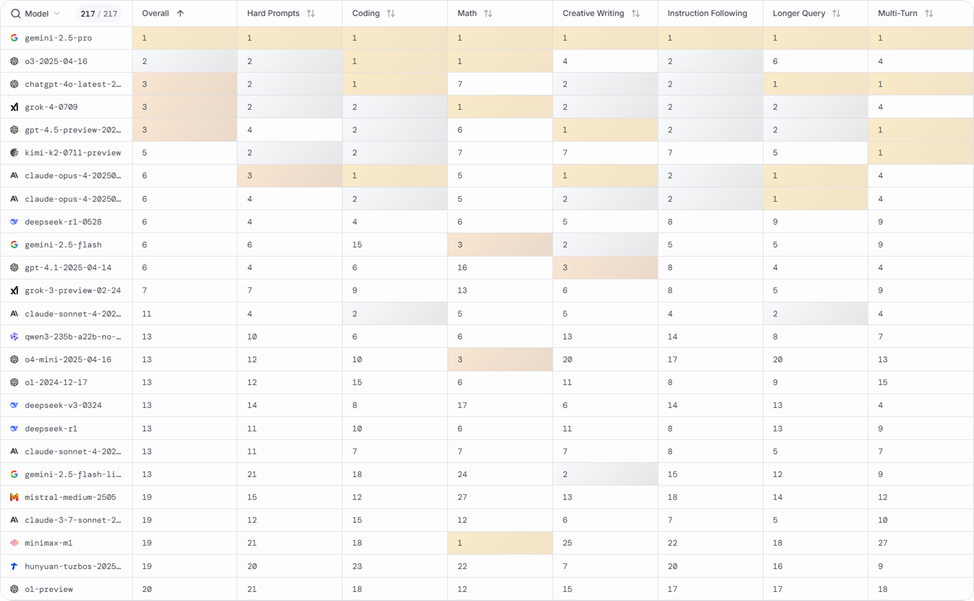Click the Minimax icon next to minimax-m1

(x=14, y=543)
